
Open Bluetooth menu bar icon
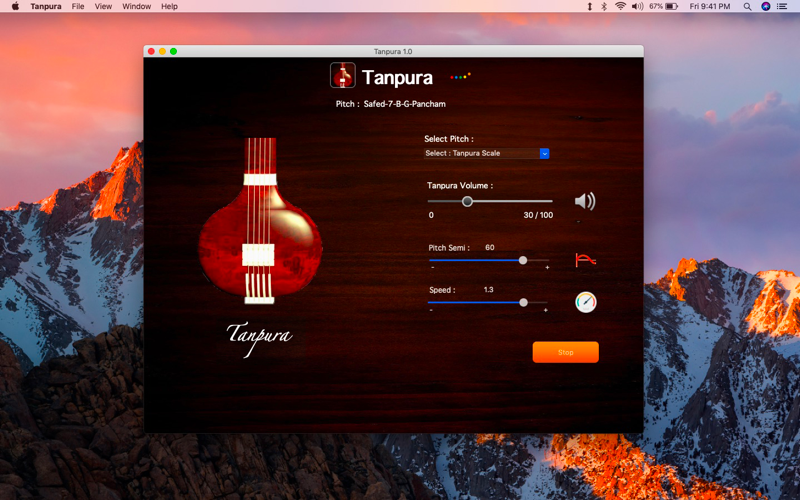click(x=604, y=6)
